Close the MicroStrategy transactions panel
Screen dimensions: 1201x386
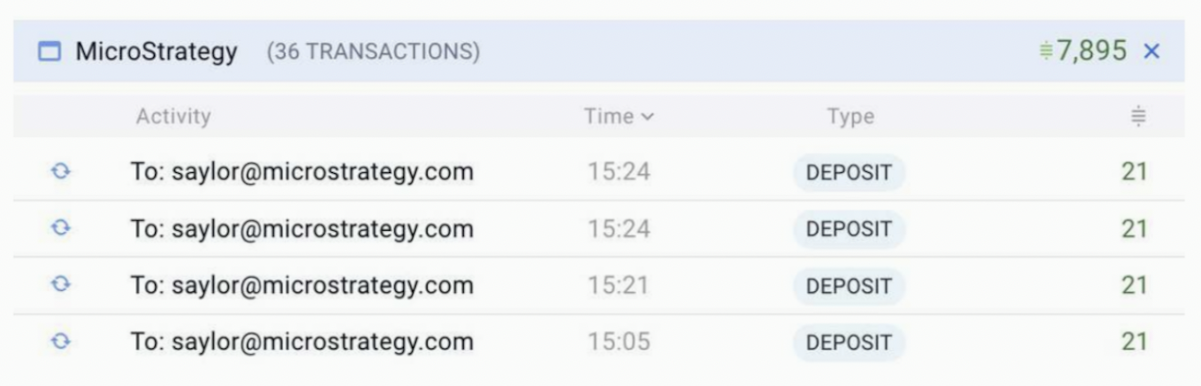pos(1152,51)
